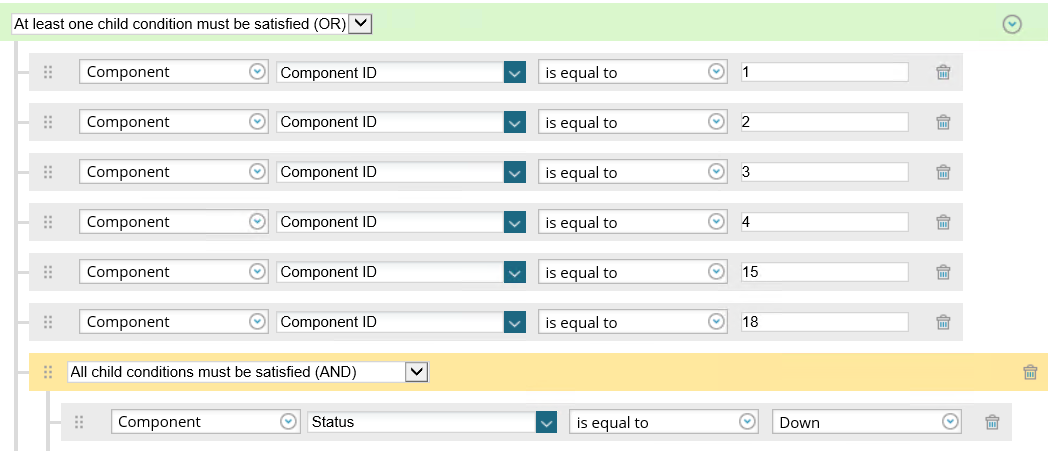Click the value field containing 1
1048x451 pixels.
pyautogui.click(x=824, y=72)
